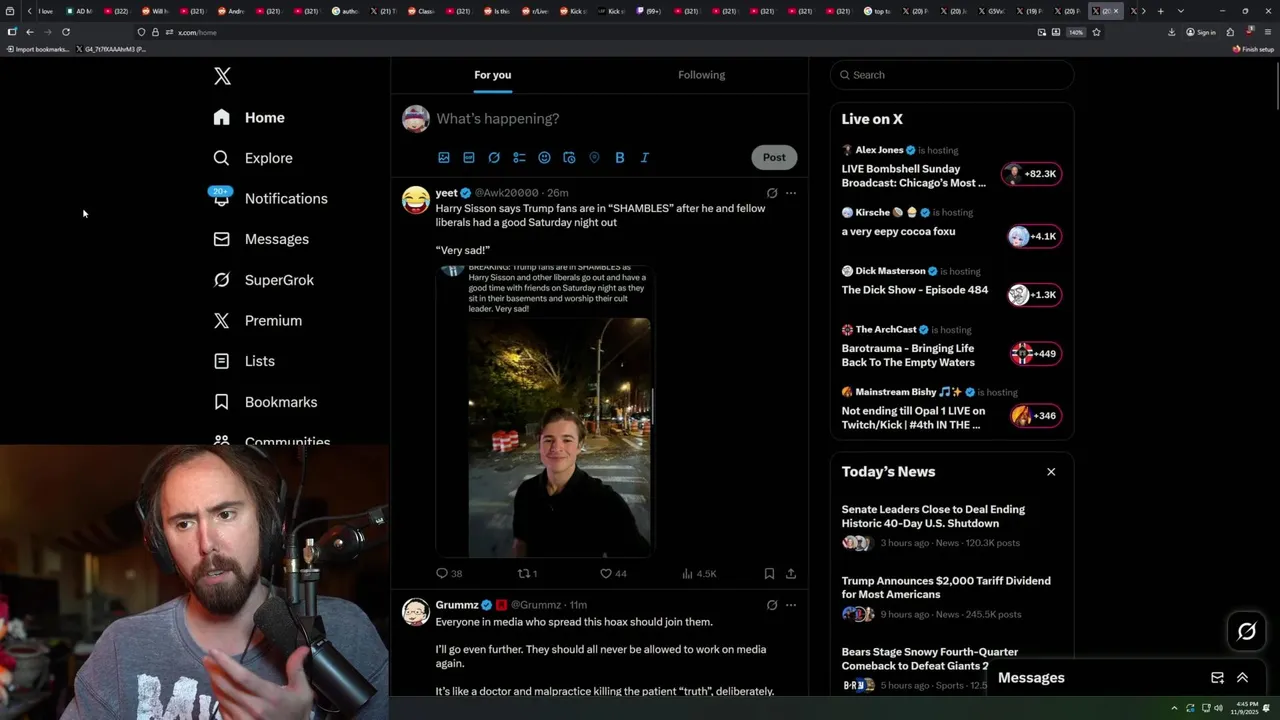Switch to the For you tab
This screenshot has width=1280, height=720.
[x=492, y=75]
